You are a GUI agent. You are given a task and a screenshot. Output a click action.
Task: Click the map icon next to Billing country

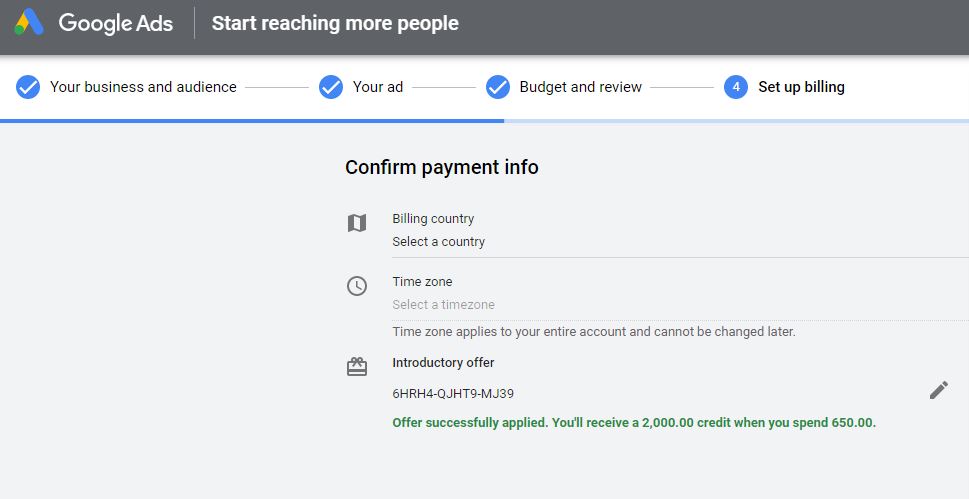[x=357, y=223]
